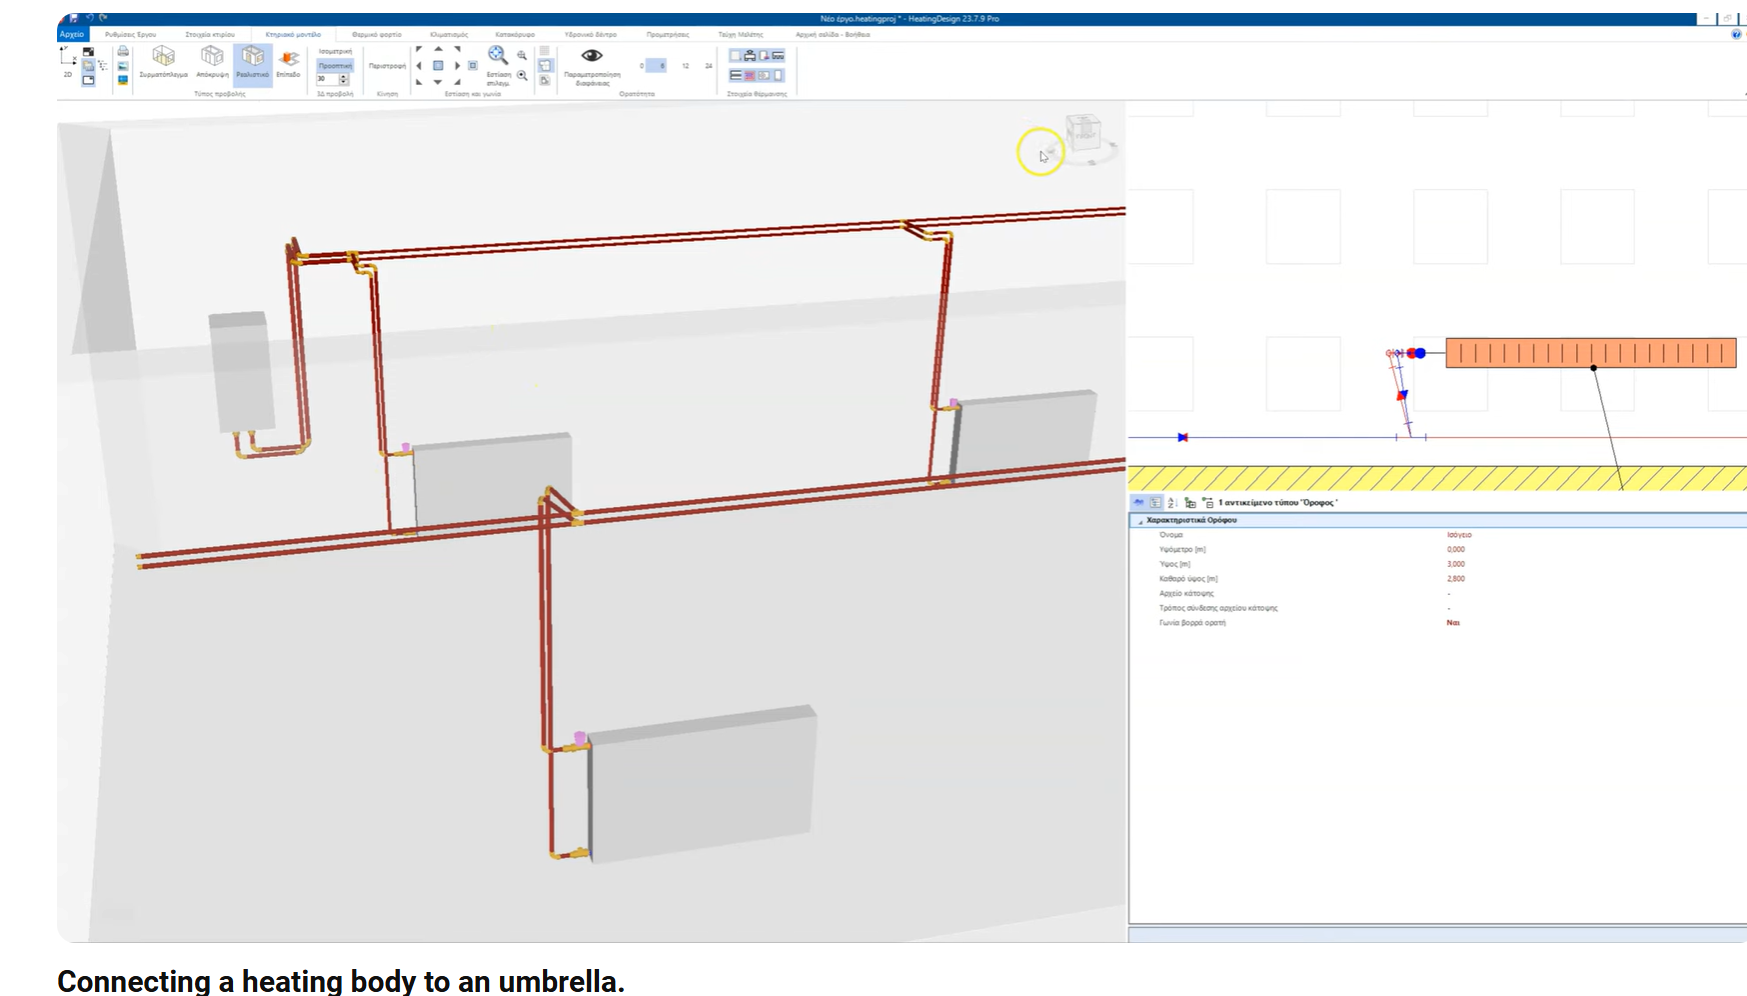Viewport: 1747px width, 996px height.
Task: Switch to Θερμικά φορτία tab
Action: point(377,35)
